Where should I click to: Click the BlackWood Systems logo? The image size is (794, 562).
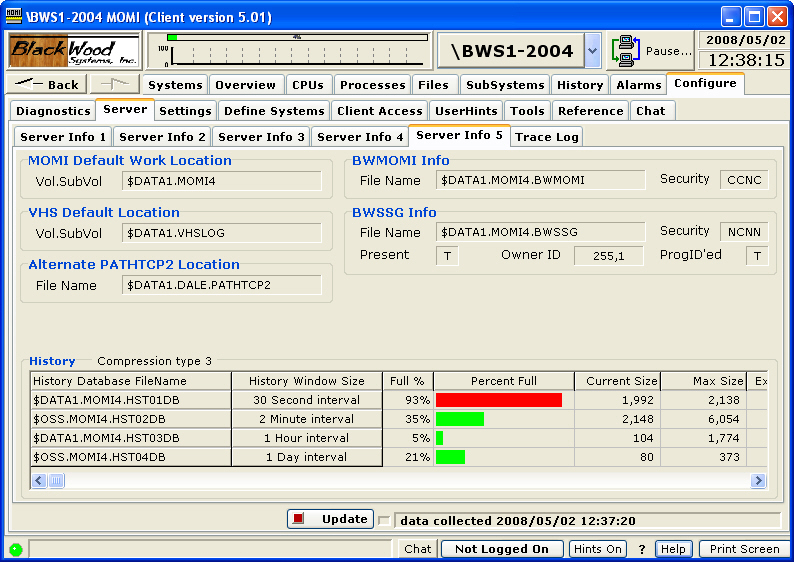click(75, 51)
